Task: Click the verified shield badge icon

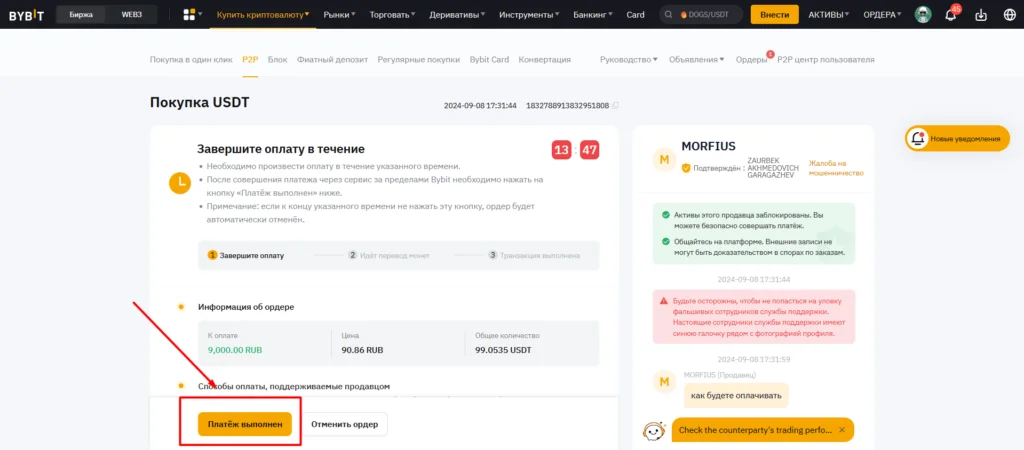Action: (x=686, y=168)
